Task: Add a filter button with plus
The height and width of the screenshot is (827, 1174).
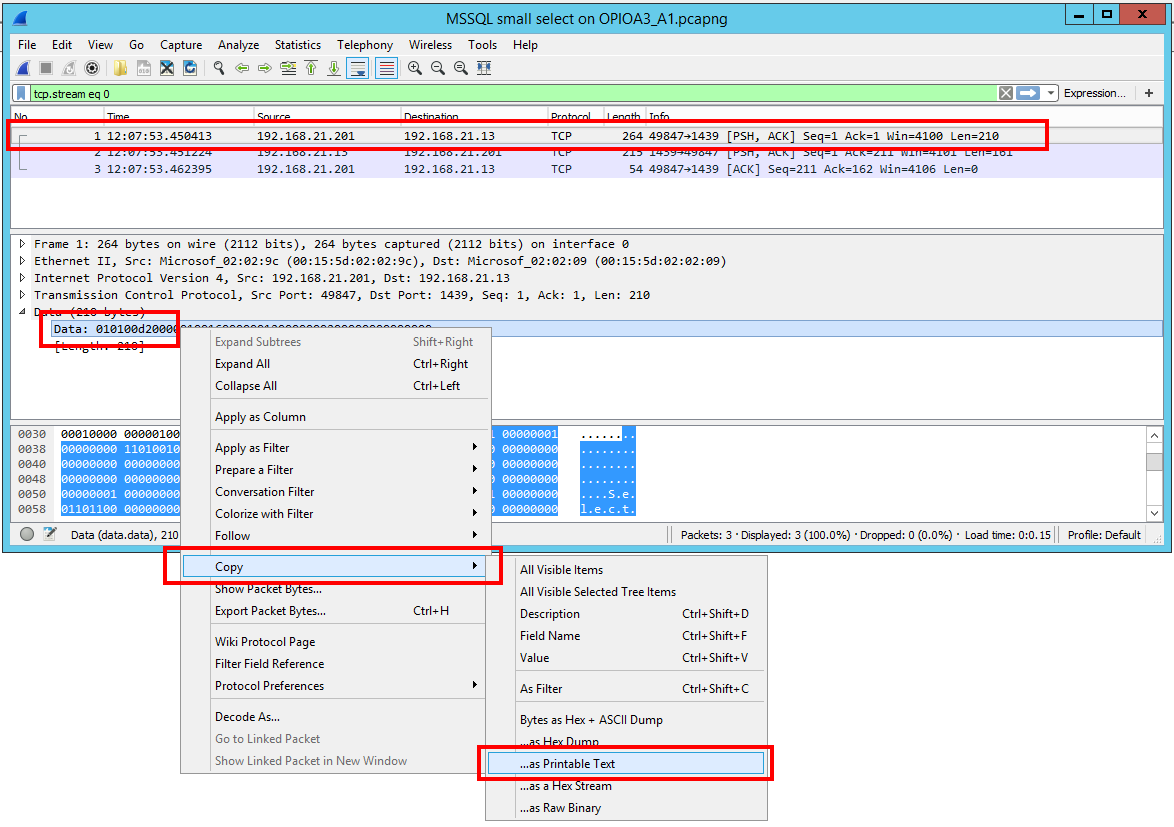Action: pos(1149,94)
